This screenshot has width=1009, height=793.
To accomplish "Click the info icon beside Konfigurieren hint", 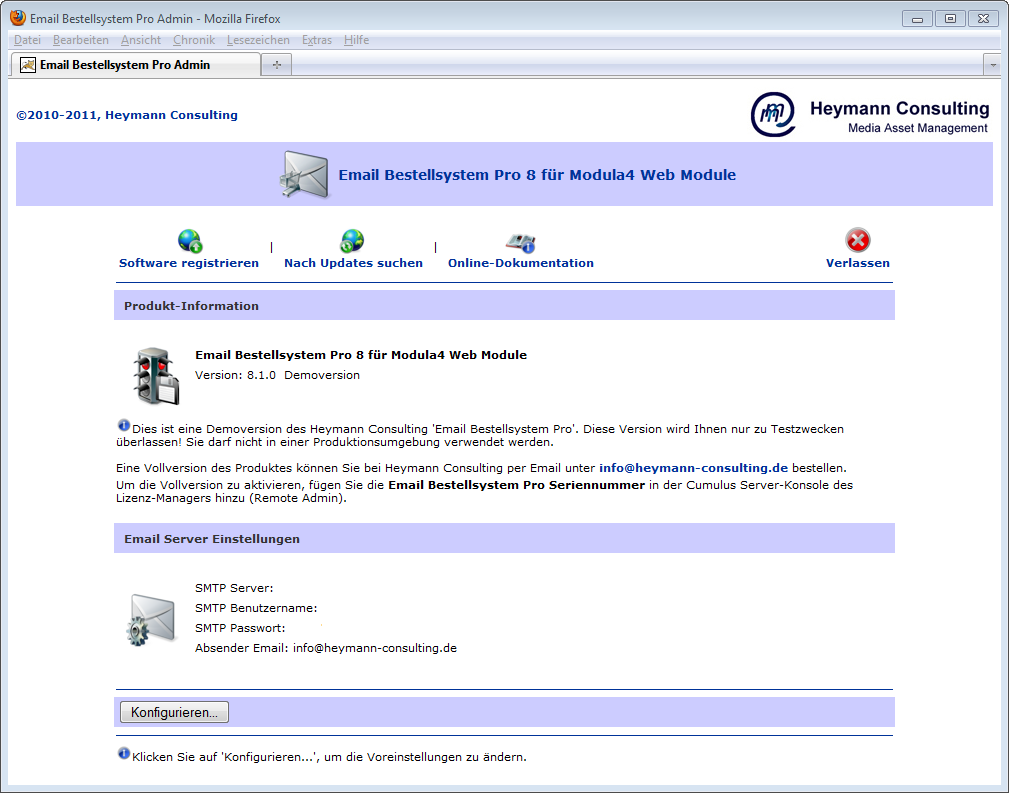I will 124,753.
